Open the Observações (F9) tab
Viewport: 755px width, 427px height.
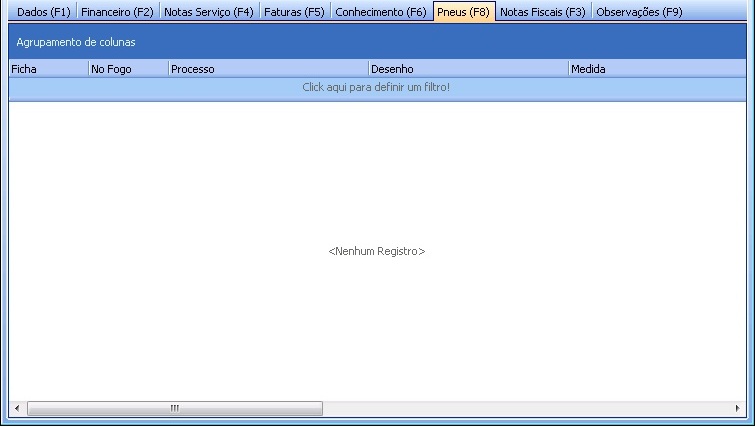[x=639, y=12]
